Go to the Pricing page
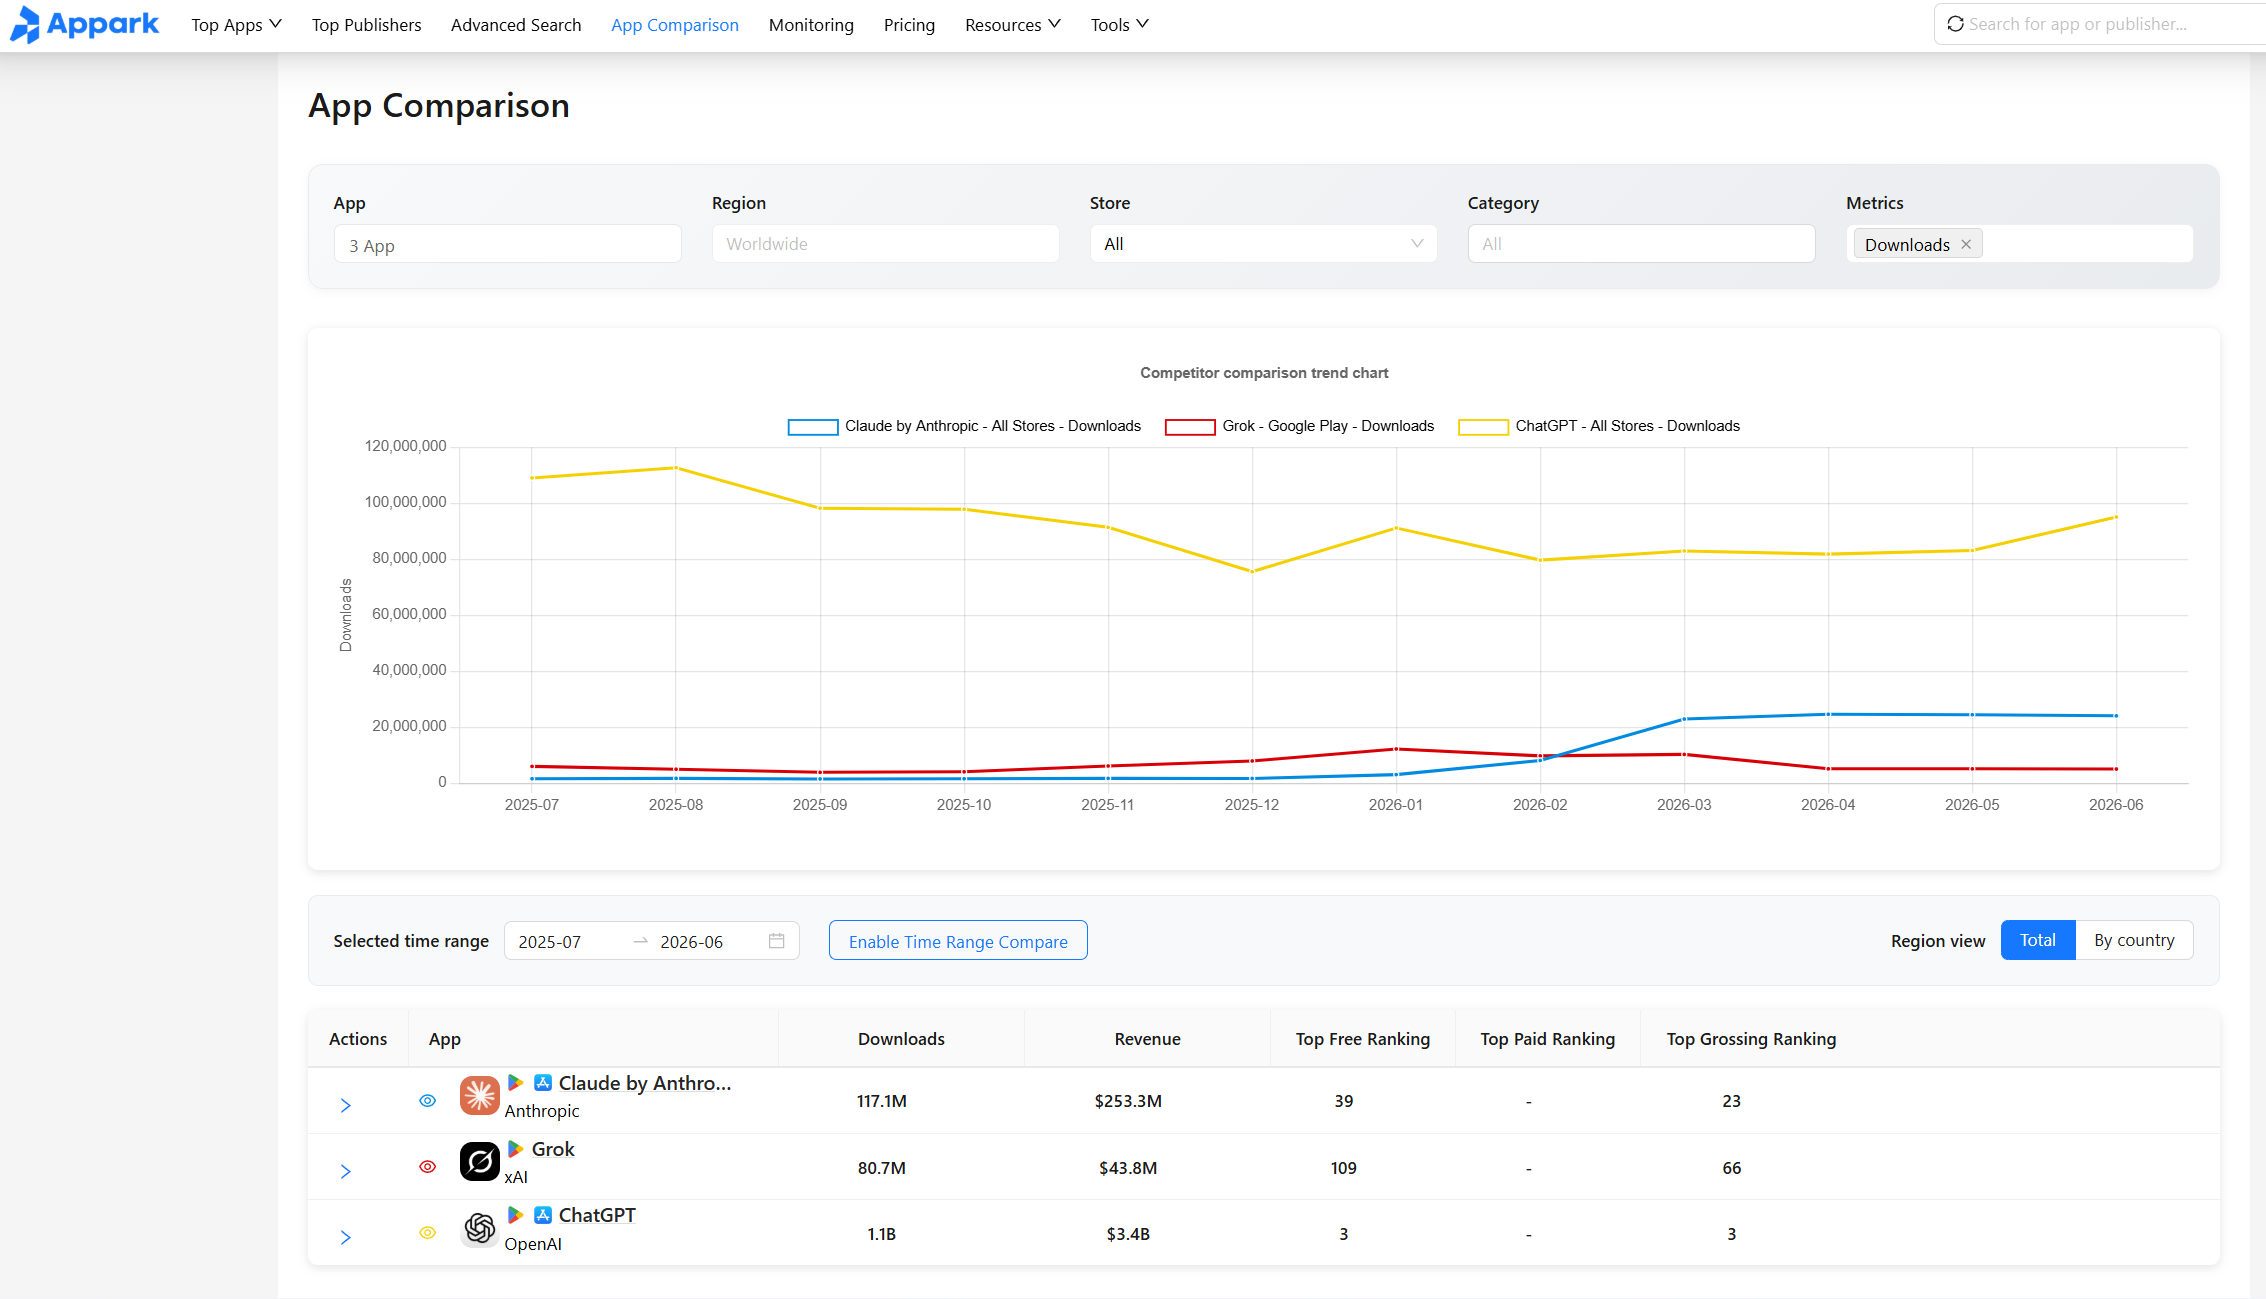 point(909,25)
